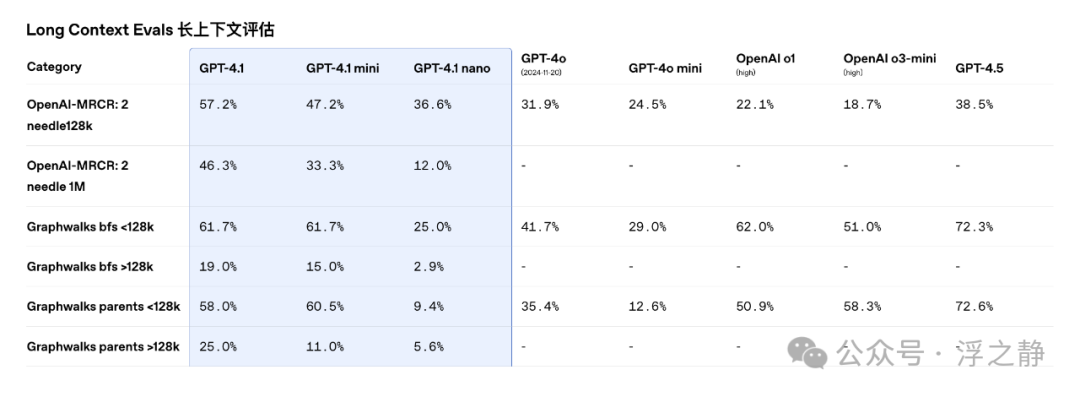The image size is (1080, 397).
Task: Select the OpenAI-MRCR 2 needle 128k row label
Action: [78, 115]
